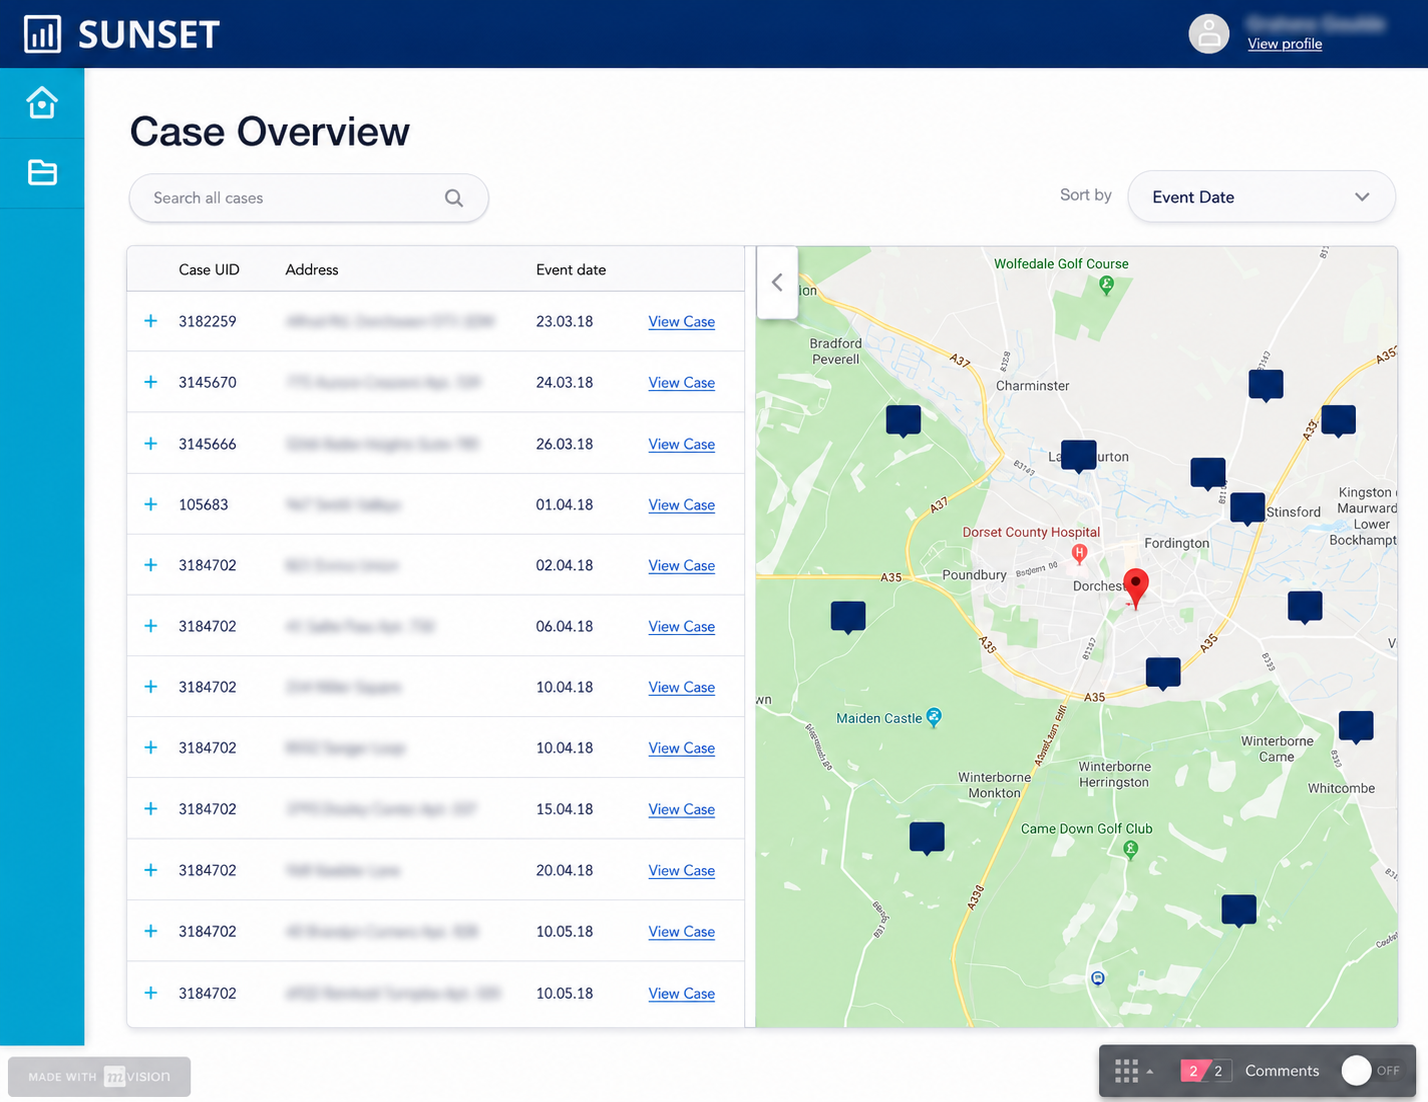1428x1102 pixels.
Task: Expand the case row dated 02.04.18
Action: coord(151,565)
